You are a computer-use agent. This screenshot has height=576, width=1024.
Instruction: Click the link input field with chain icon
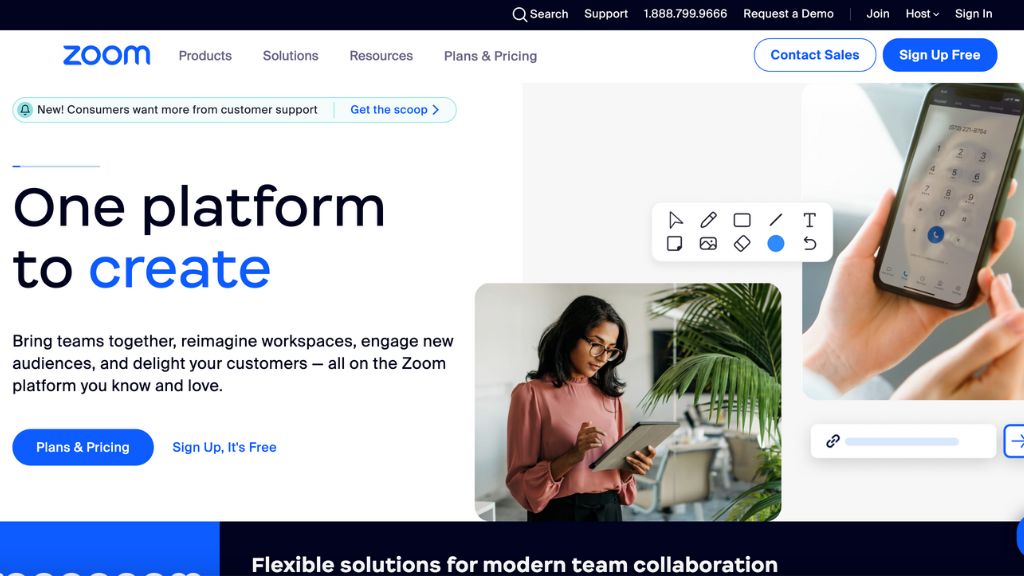click(903, 441)
